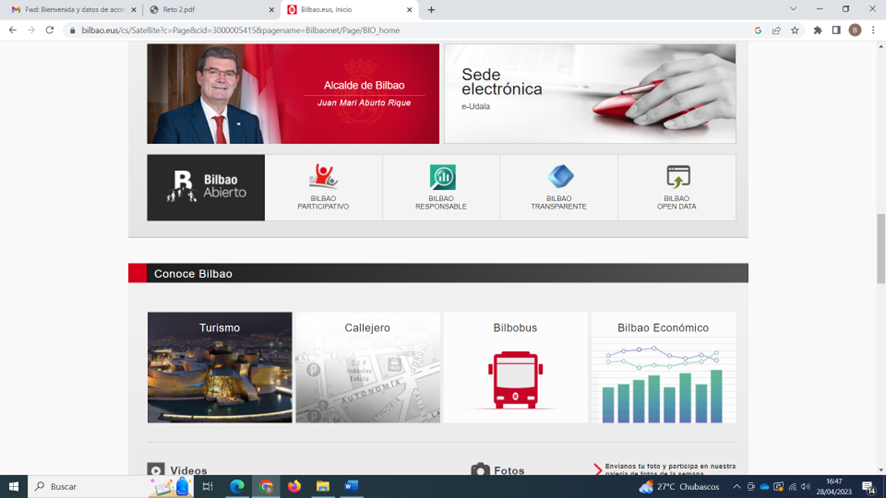Open the Alcalde de Bilbao banner
The image size is (886, 498).
pos(293,94)
